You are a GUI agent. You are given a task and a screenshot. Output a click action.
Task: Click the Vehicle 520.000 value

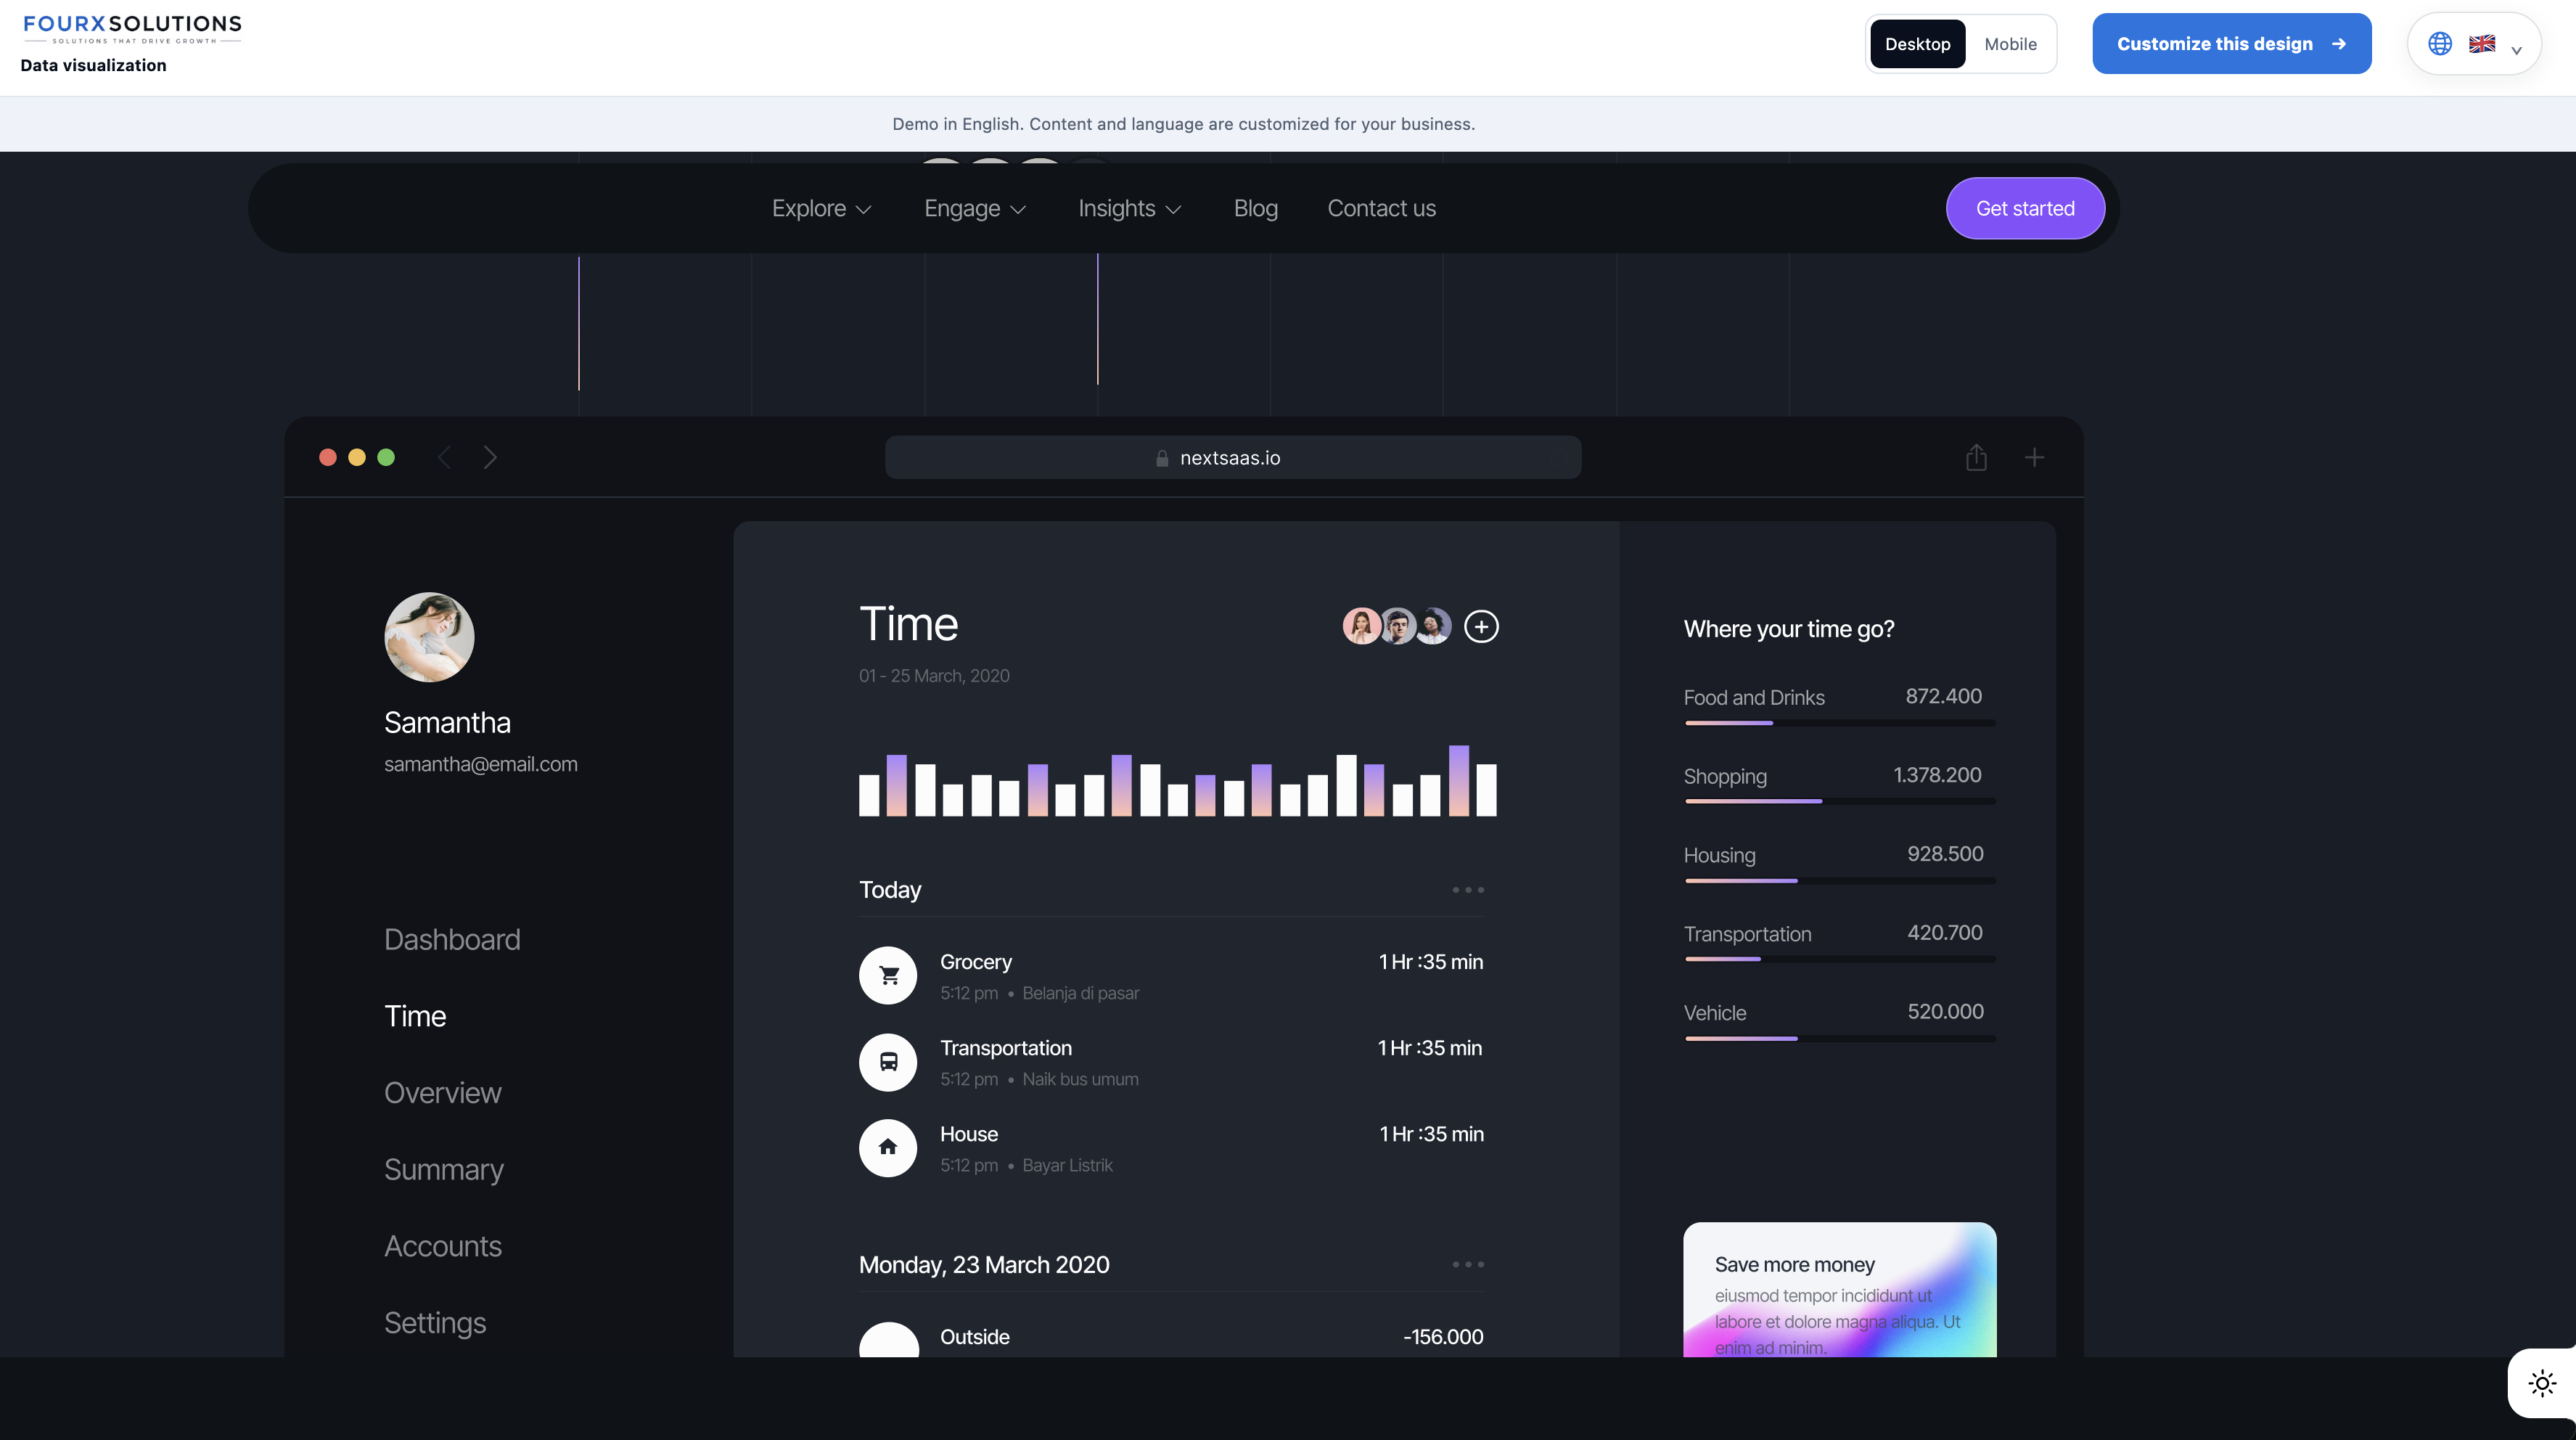[1945, 1011]
